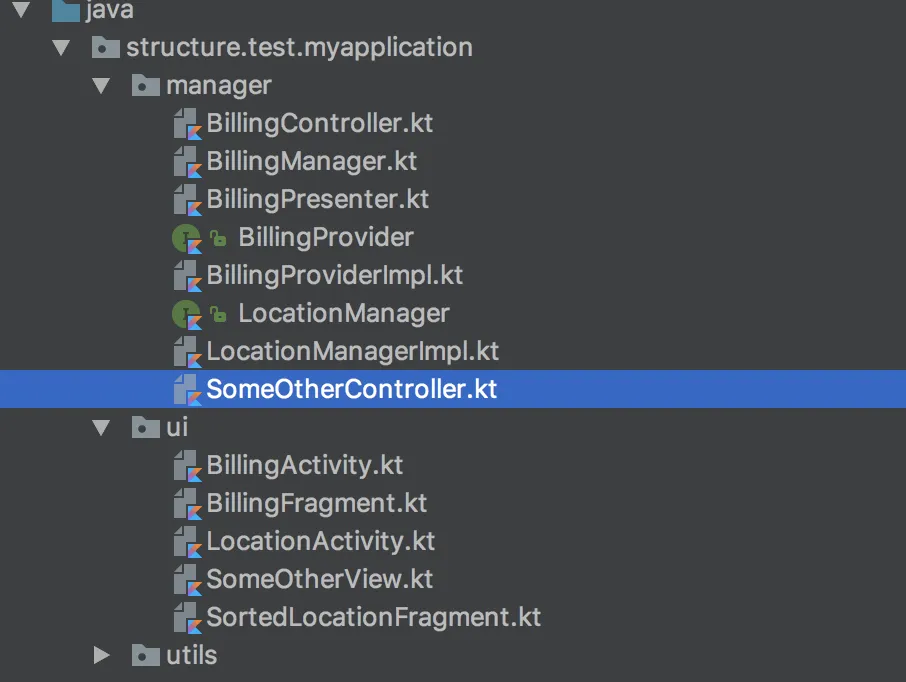
Task: Collapse the ui package node
Action: 101,427
